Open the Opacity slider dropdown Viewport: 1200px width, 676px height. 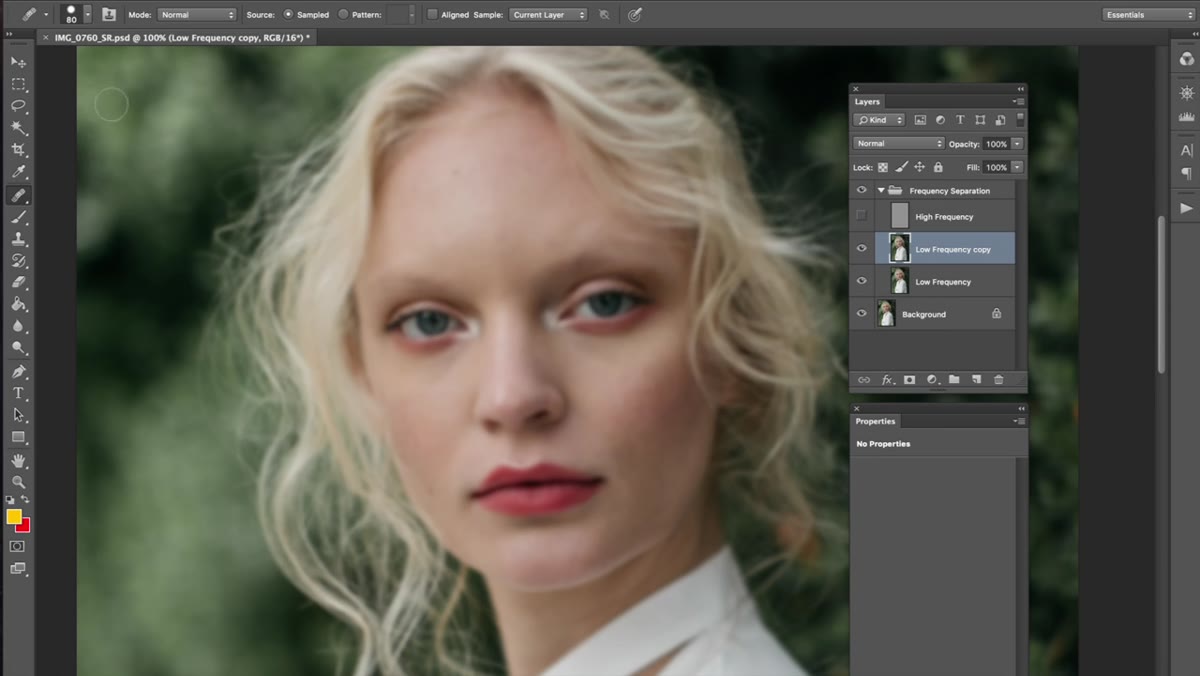[x=1017, y=144]
